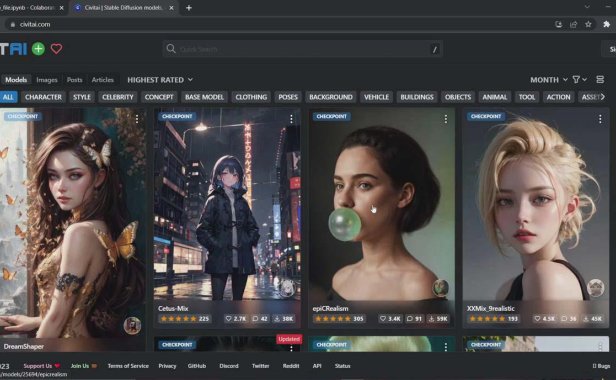Select the BUILDINGS category tag
This screenshot has width=616, height=380.
point(417,97)
